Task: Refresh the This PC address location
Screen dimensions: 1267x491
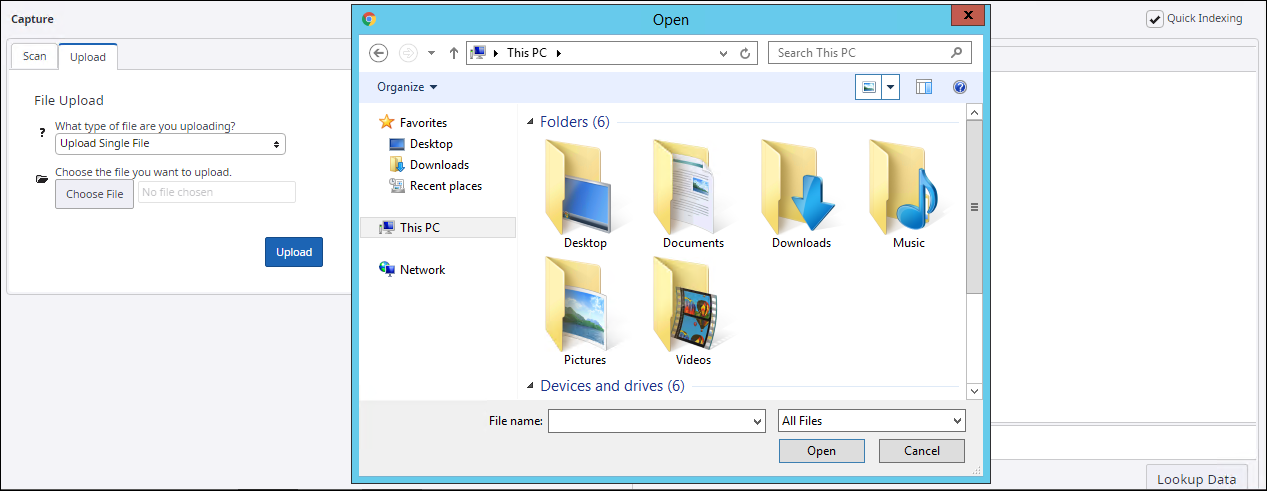Action: coord(745,53)
